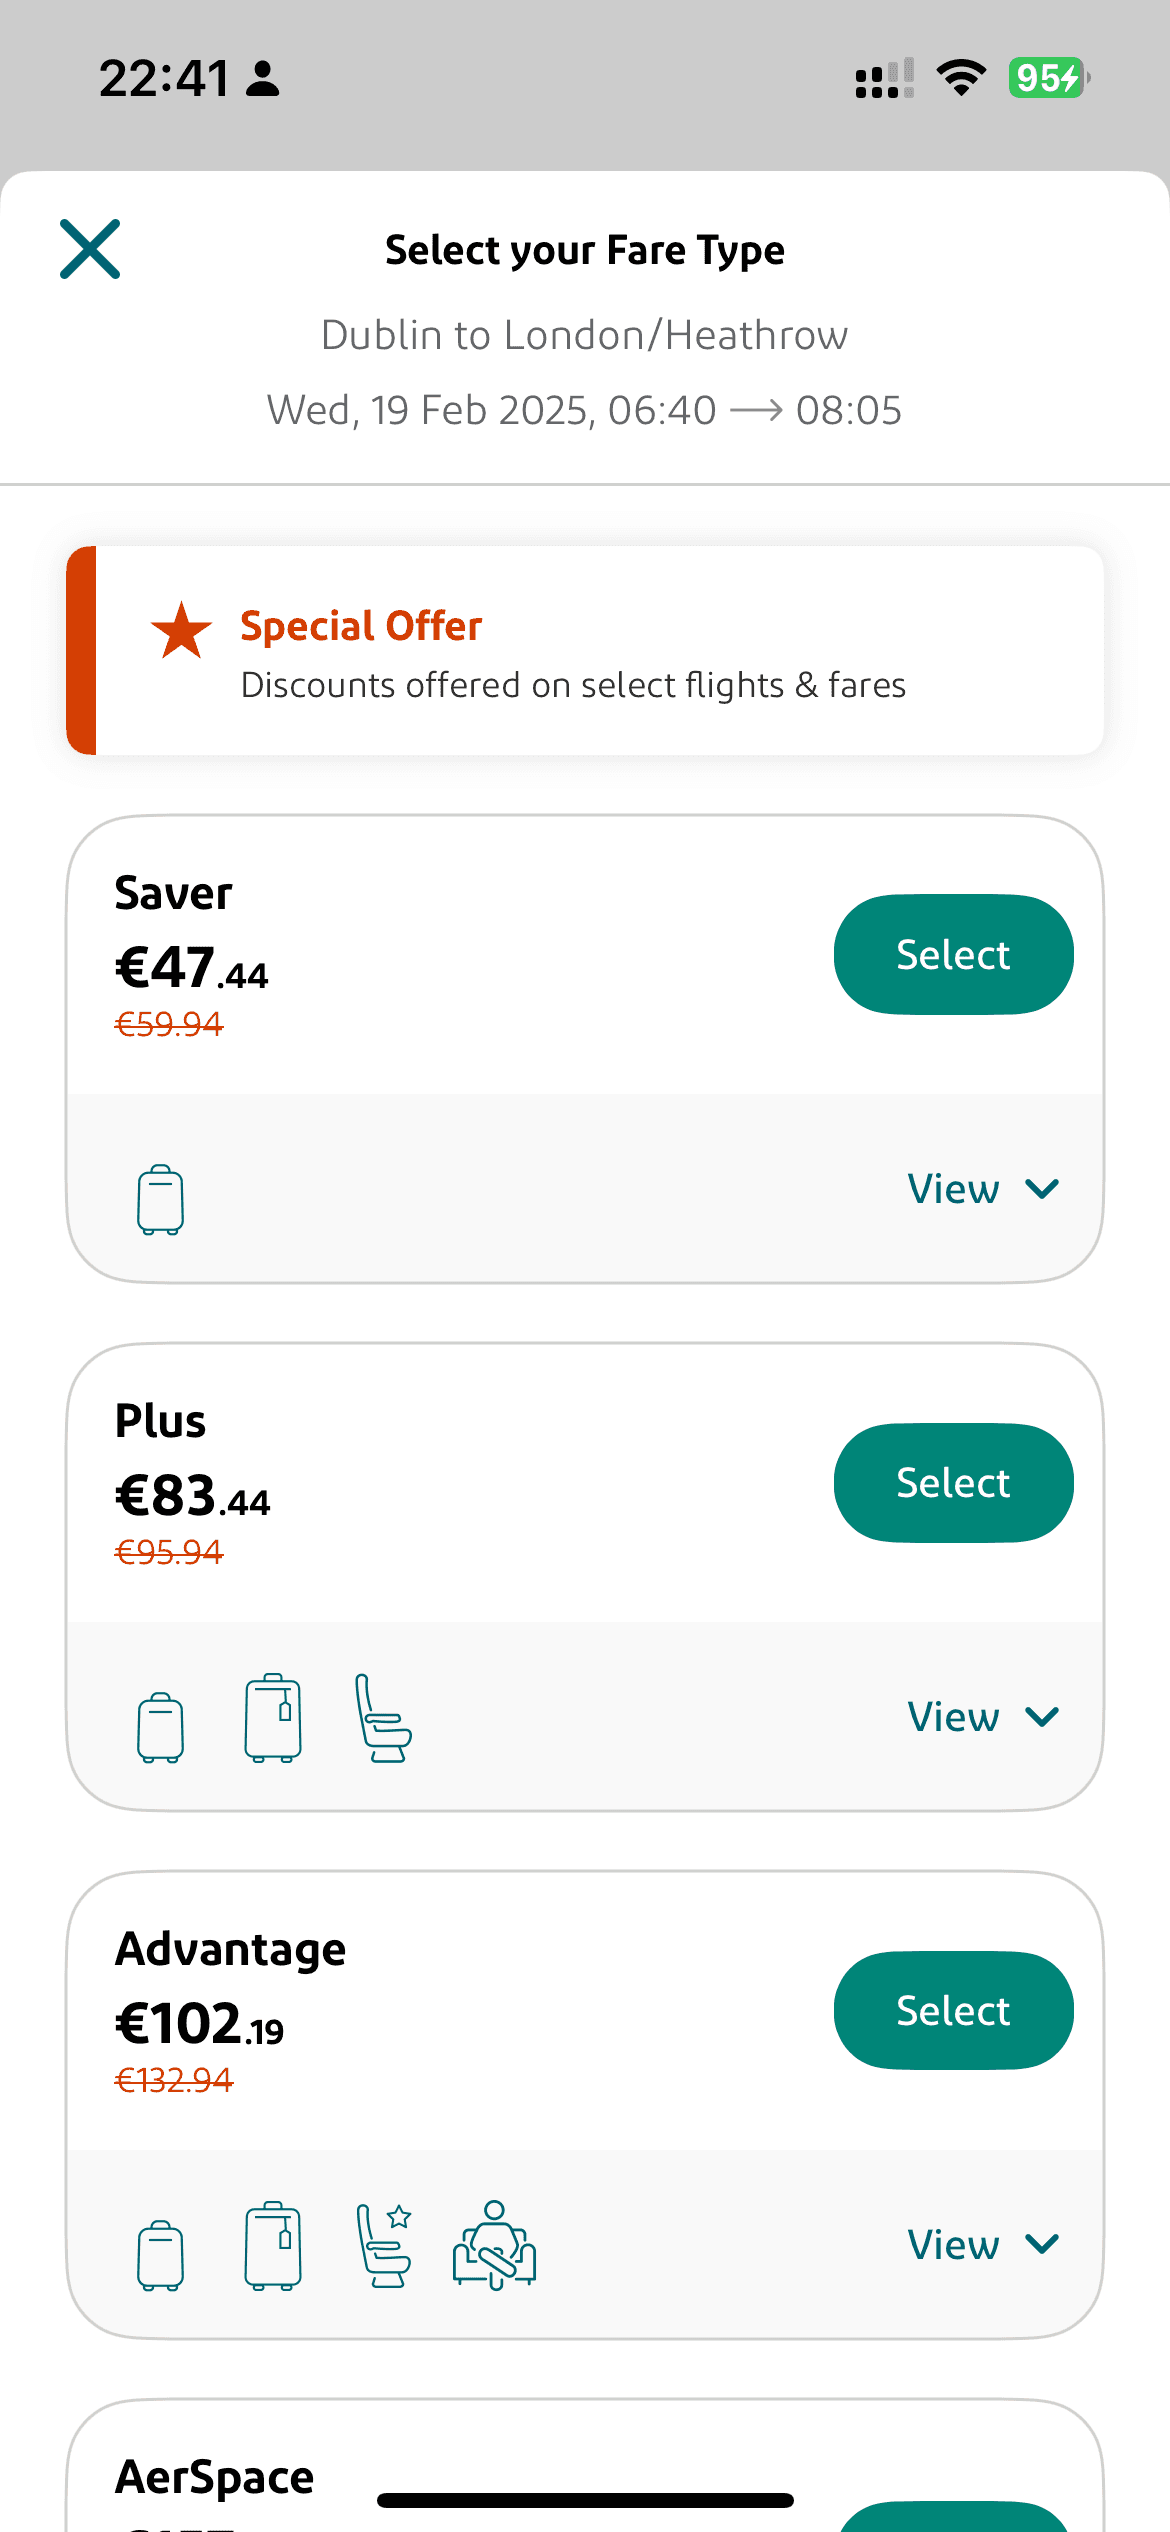
Task: Select the Advantage fare at €102.19
Action: 953,2010
